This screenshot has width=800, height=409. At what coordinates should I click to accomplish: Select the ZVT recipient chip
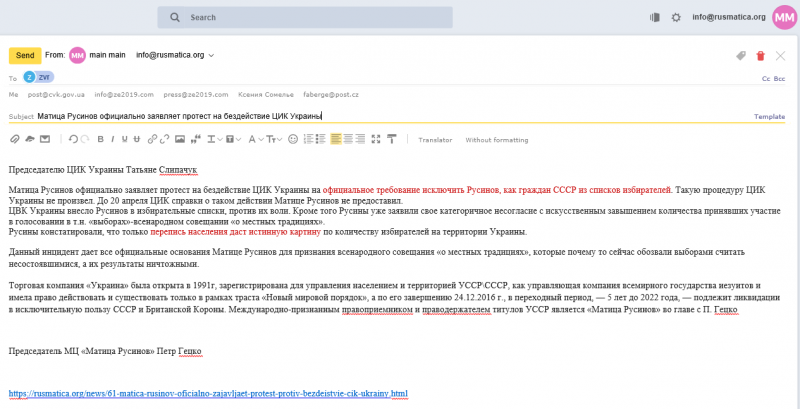tap(38, 77)
